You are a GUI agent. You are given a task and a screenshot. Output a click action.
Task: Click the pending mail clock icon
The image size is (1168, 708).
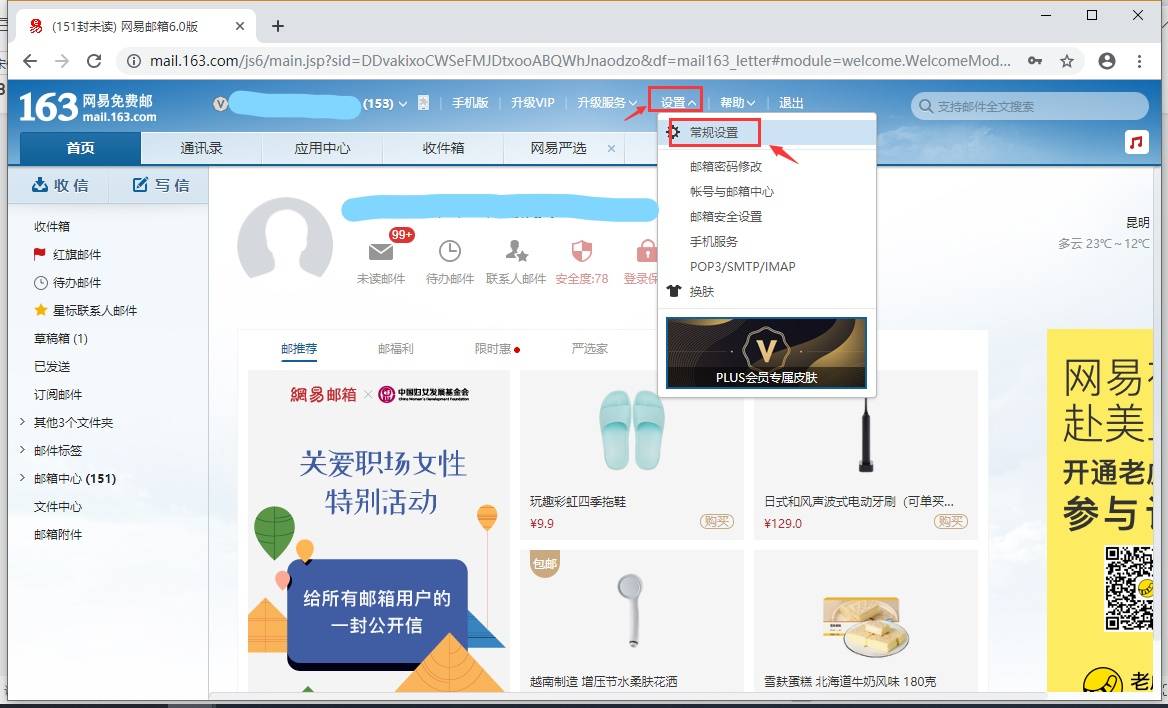(x=450, y=251)
